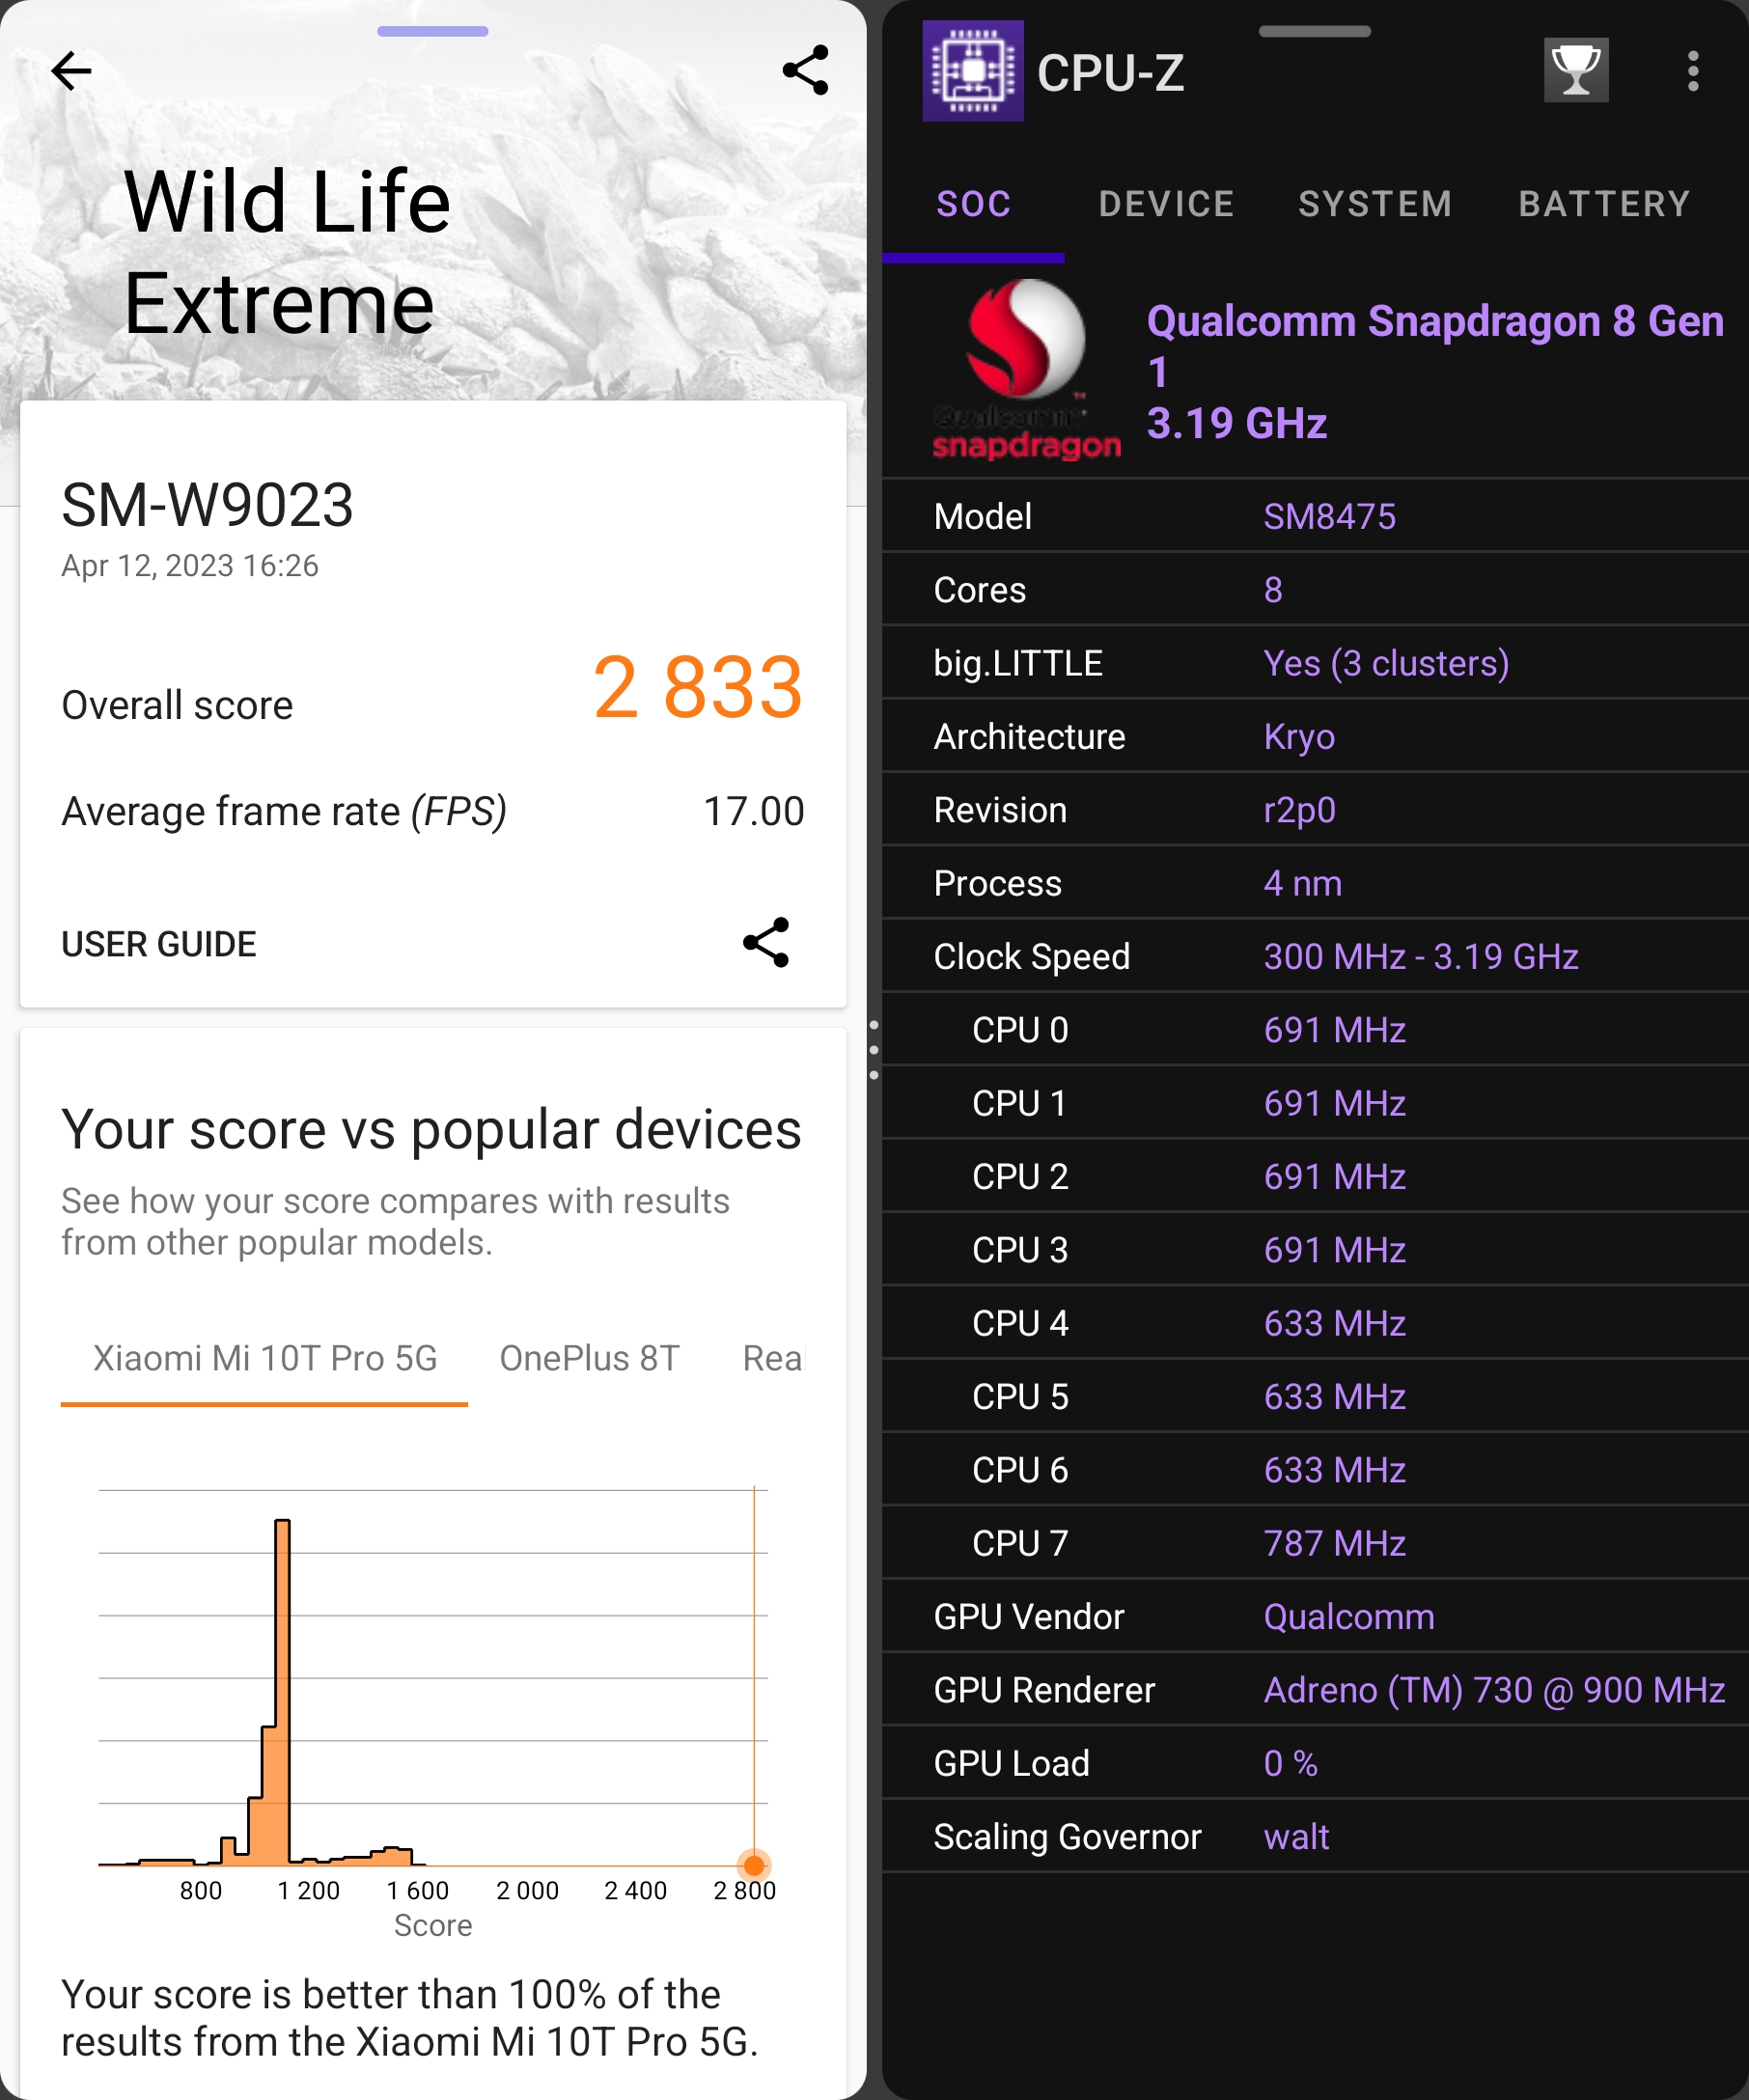
Task: Tap the Scaling Governor value walt
Action: click(x=1296, y=1837)
